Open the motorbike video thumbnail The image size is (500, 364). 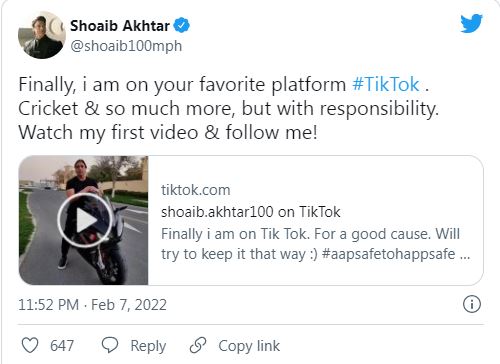83,220
